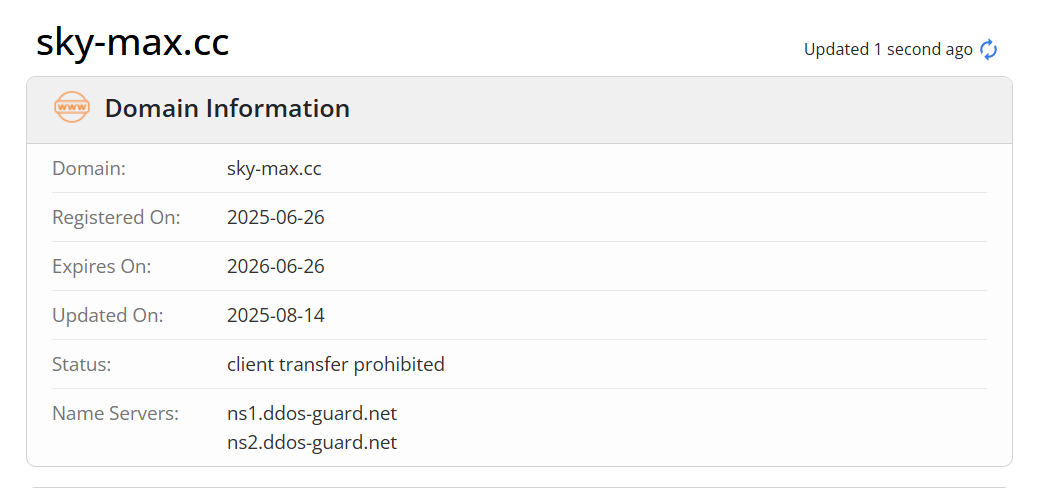Click the blue refresh icon
Viewport: 1040px width, 488px height.
[988, 50]
